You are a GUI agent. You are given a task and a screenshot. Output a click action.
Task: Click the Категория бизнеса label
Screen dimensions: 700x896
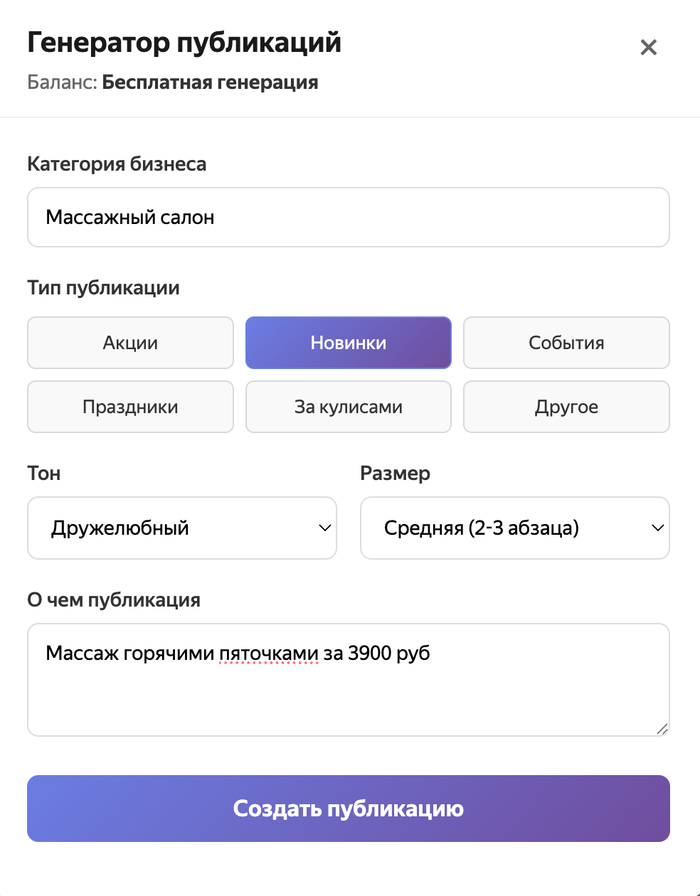pyautogui.click(x=117, y=164)
